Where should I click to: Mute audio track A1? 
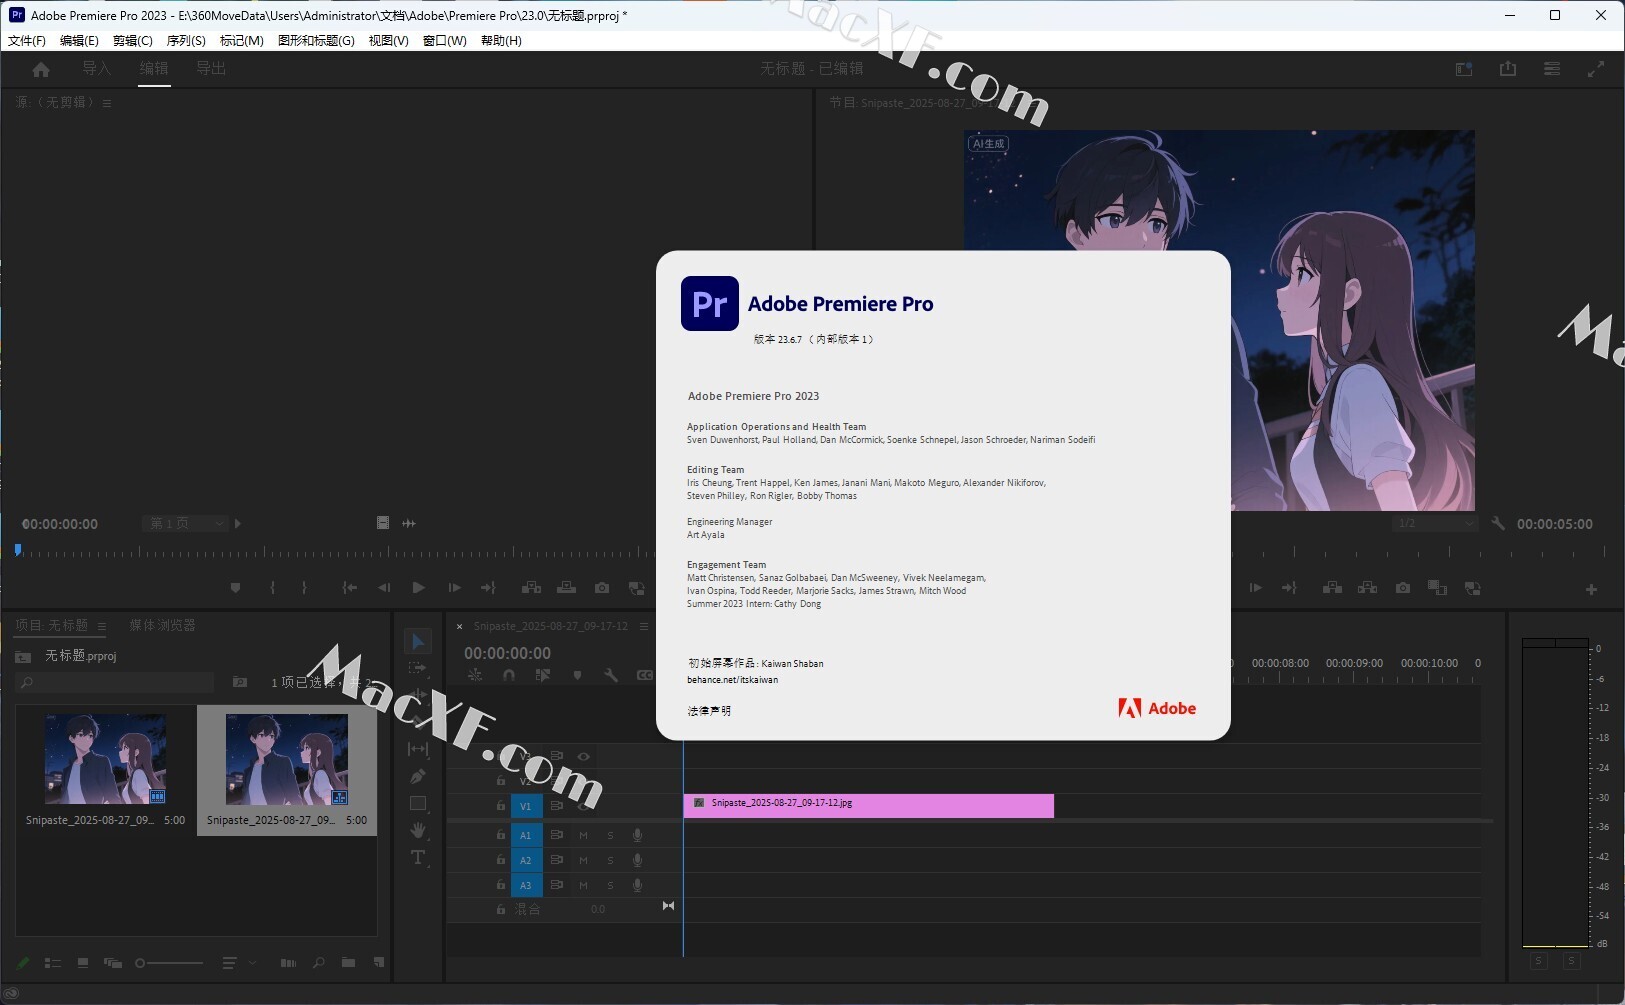(583, 834)
